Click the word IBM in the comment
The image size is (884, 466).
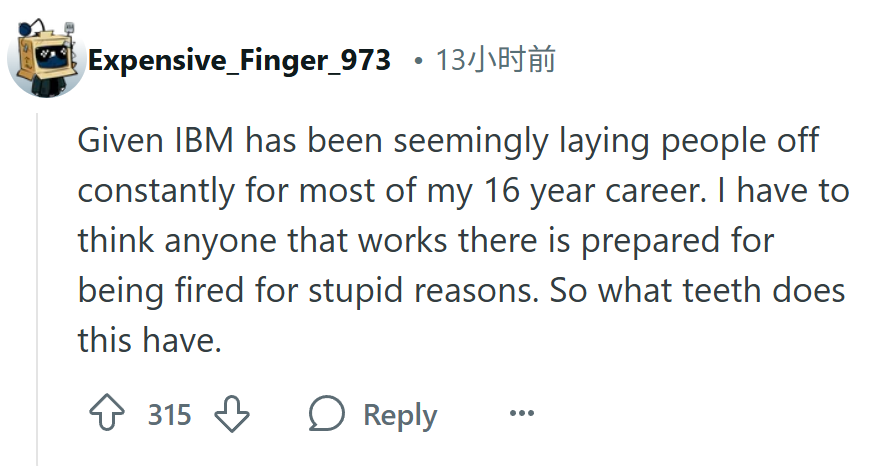(204, 140)
